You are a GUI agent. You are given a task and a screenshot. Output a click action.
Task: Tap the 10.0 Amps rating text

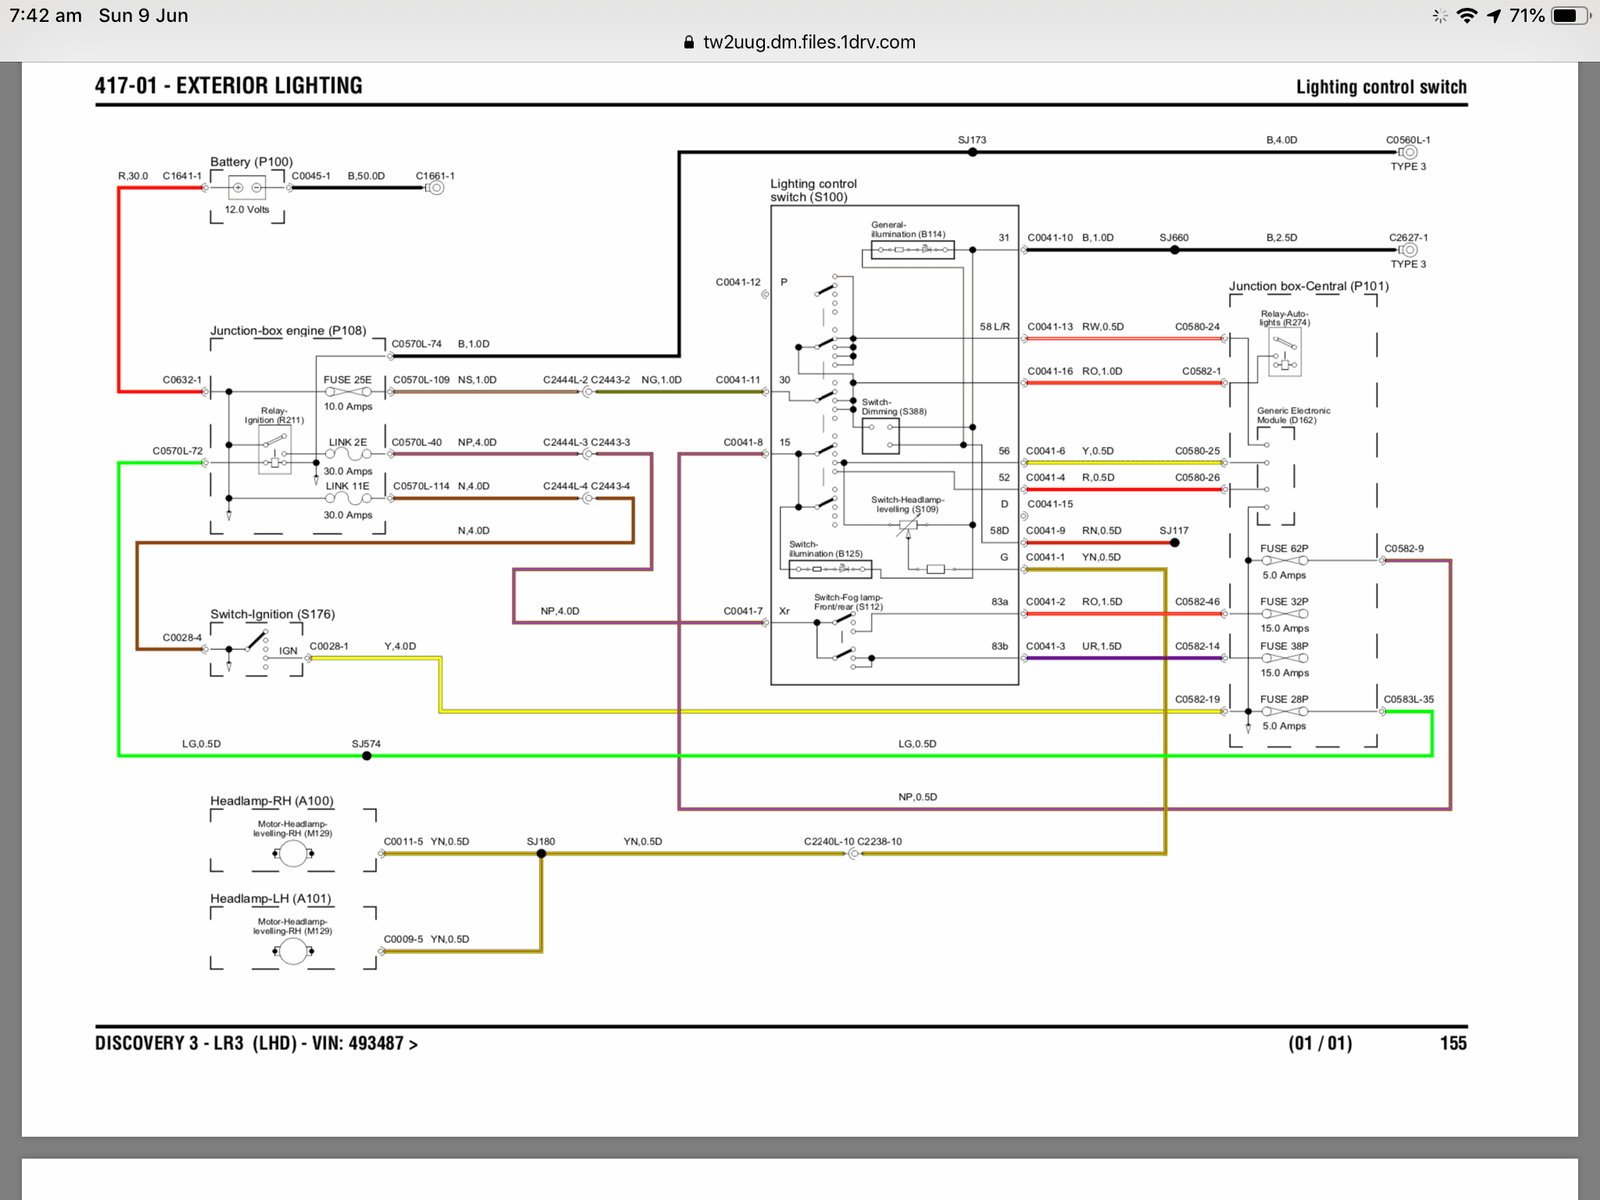(x=348, y=407)
